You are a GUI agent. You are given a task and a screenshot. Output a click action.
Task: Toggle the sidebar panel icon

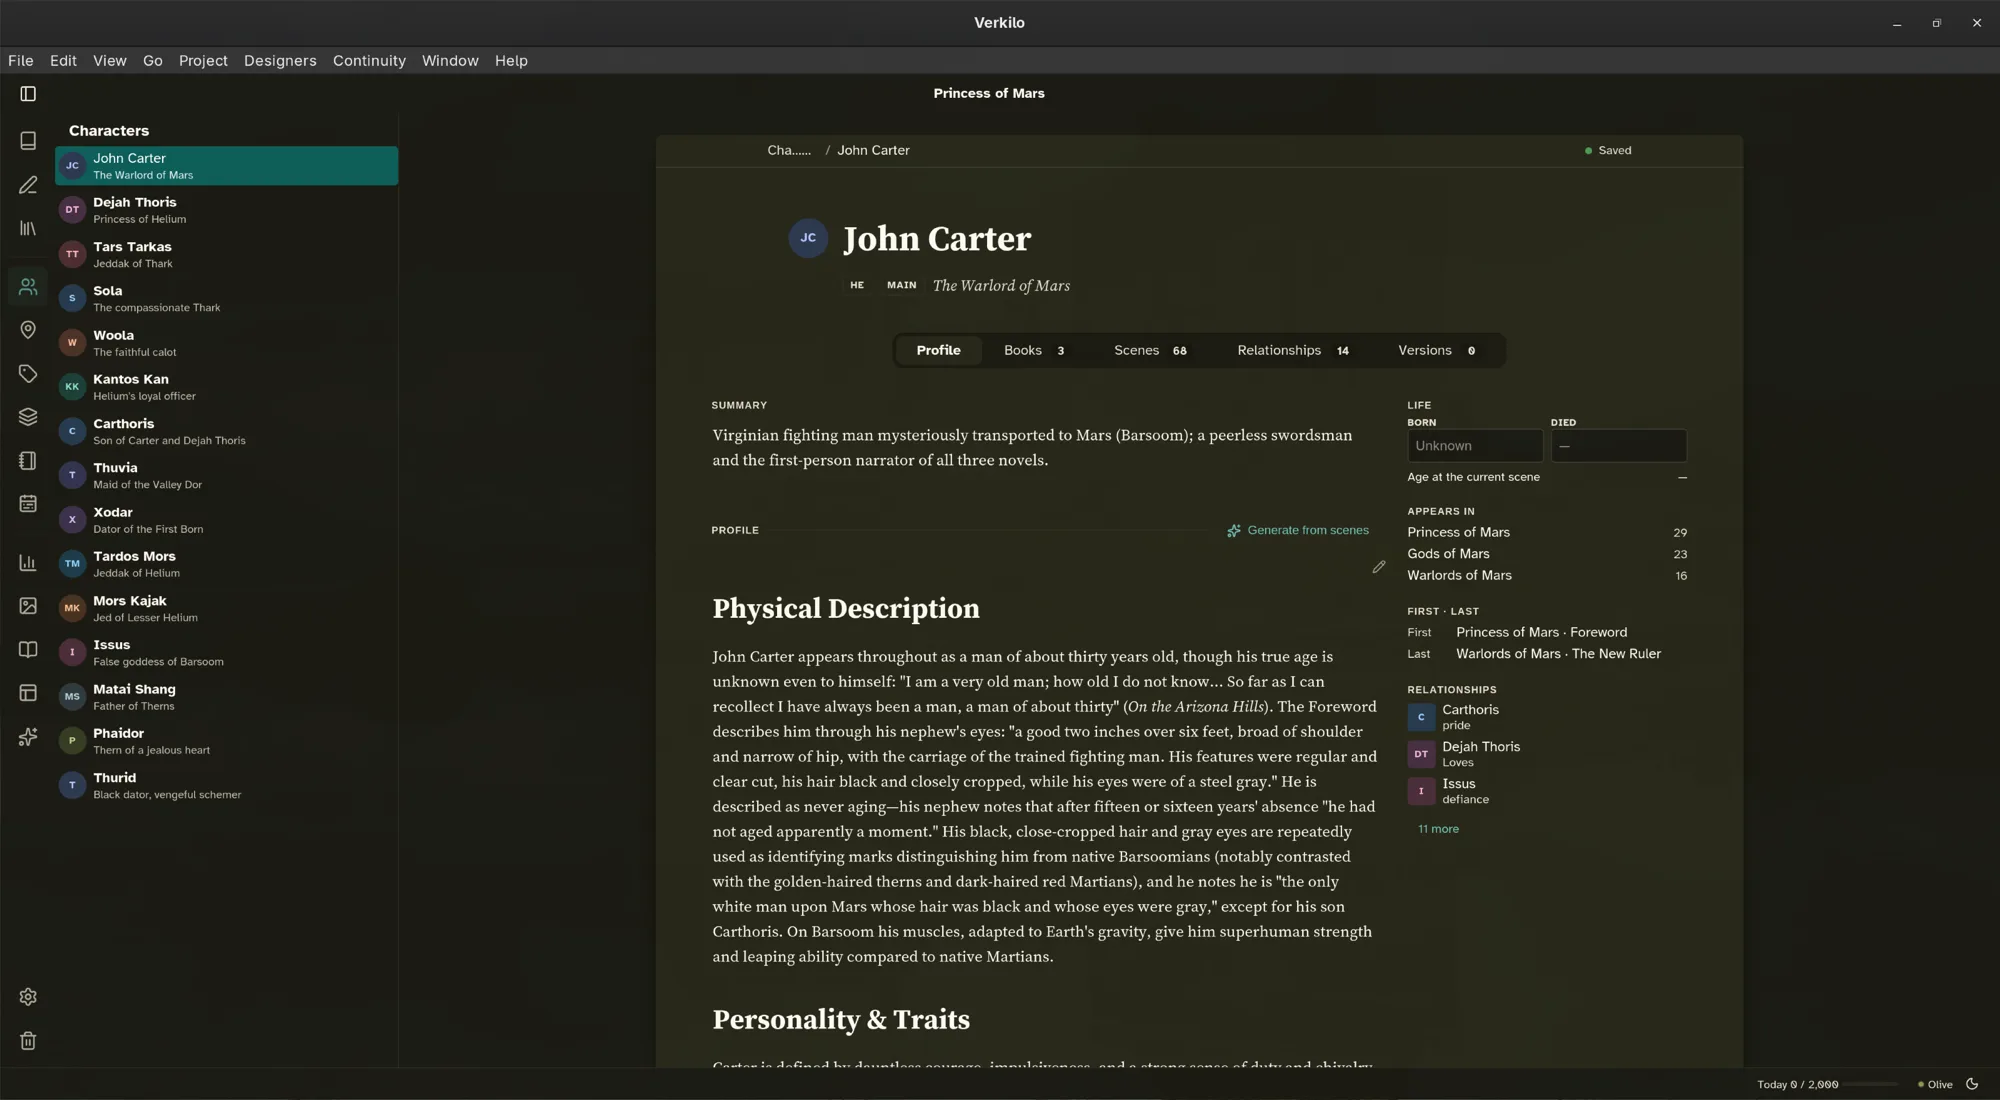click(x=28, y=94)
